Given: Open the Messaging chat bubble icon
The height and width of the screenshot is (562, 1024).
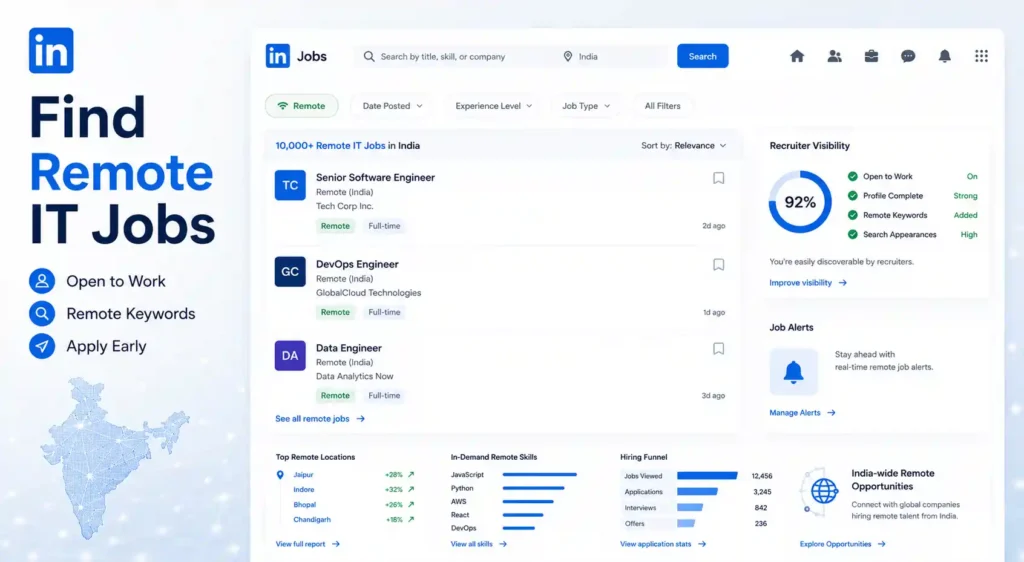Looking at the screenshot, I should click(908, 56).
